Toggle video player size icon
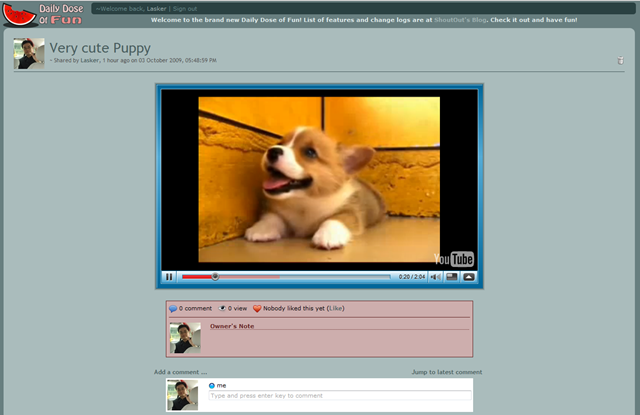The width and height of the screenshot is (640, 415). pos(452,277)
